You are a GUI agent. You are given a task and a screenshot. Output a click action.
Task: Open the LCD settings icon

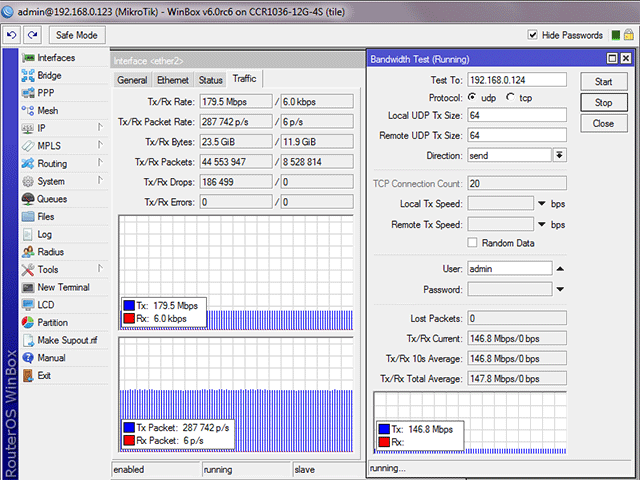pyautogui.click(x=28, y=305)
